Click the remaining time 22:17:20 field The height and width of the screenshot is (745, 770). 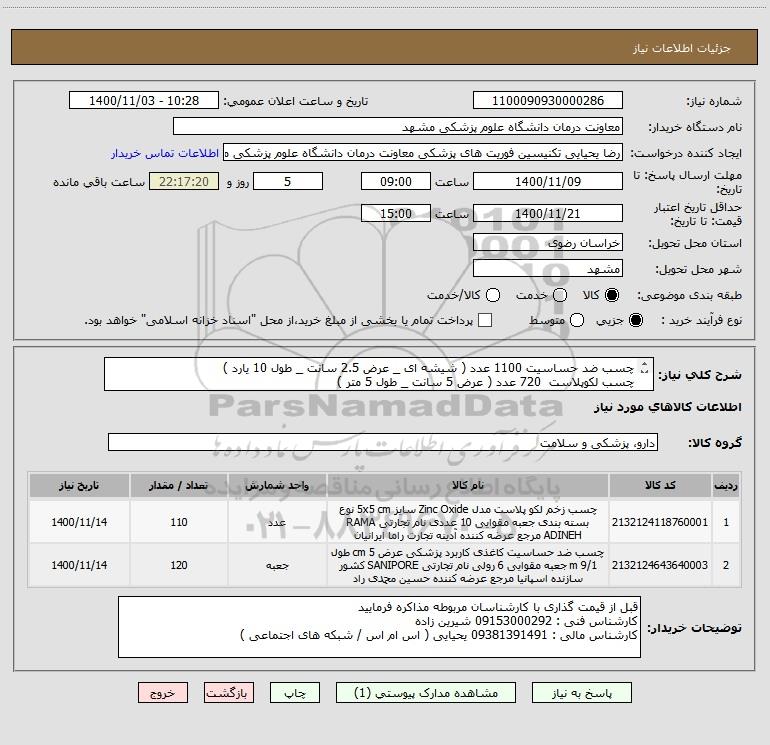[x=184, y=181]
